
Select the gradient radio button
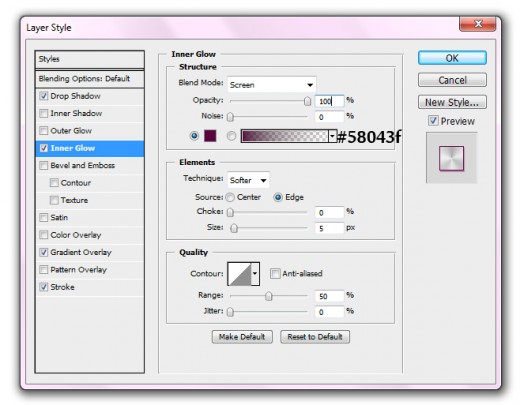[x=231, y=136]
